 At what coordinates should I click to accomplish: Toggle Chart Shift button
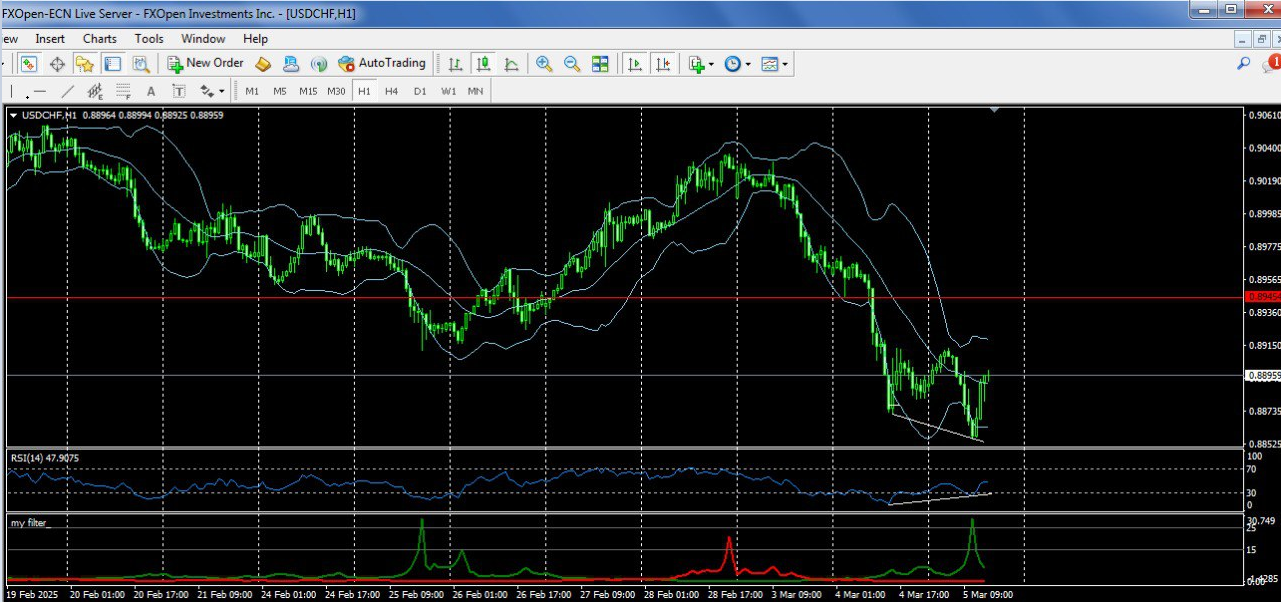point(662,64)
